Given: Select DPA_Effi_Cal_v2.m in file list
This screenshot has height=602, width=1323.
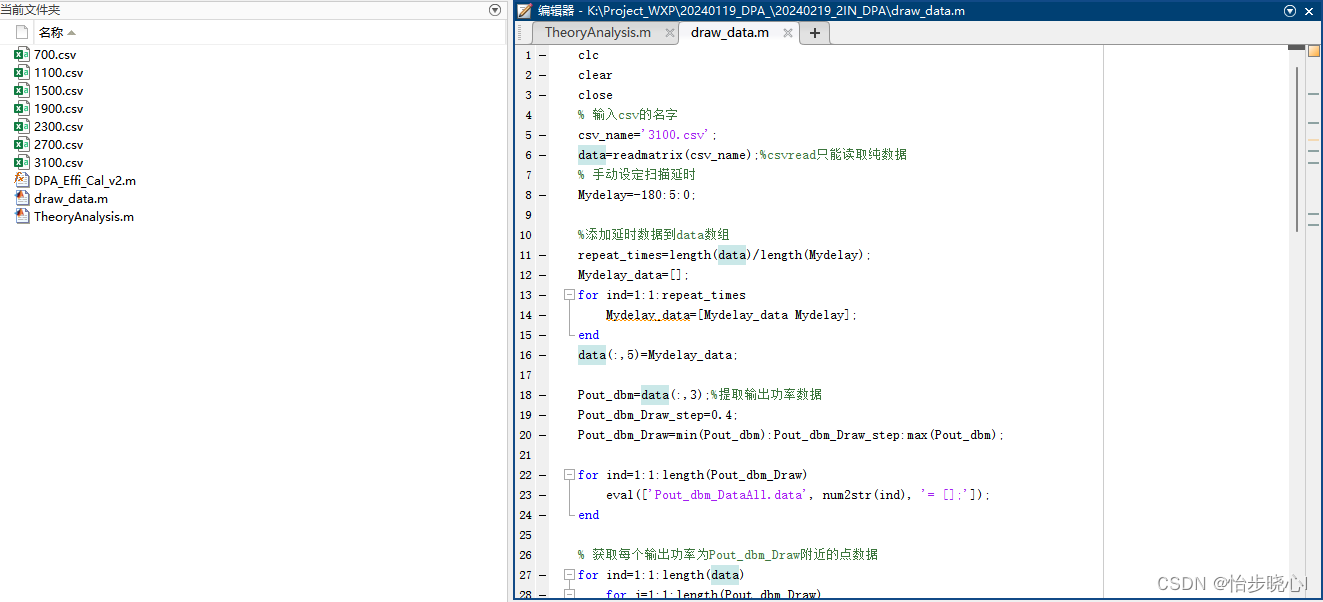Looking at the screenshot, I should [85, 181].
